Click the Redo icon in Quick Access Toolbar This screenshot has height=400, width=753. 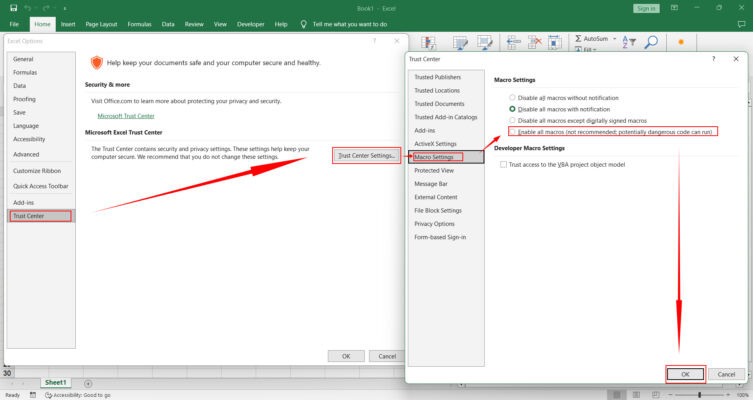click(46, 8)
